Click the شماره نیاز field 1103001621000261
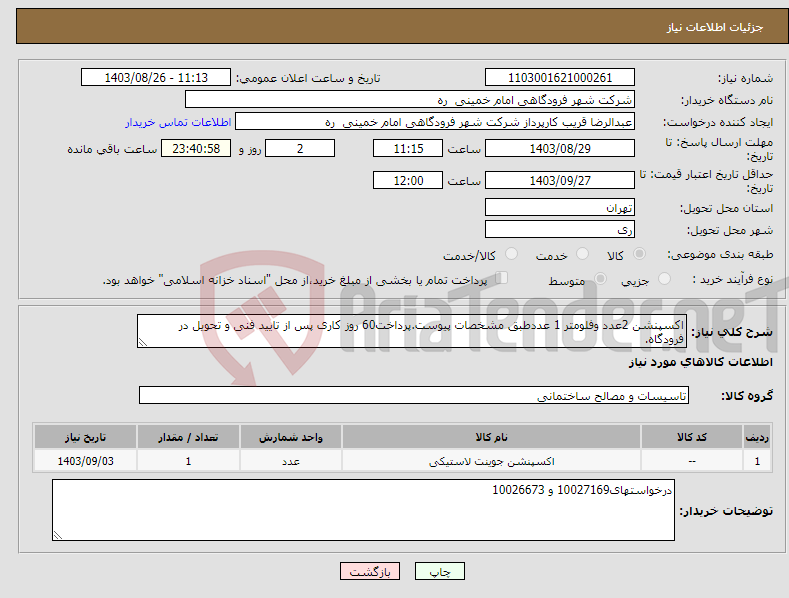 tap(560, 78)
